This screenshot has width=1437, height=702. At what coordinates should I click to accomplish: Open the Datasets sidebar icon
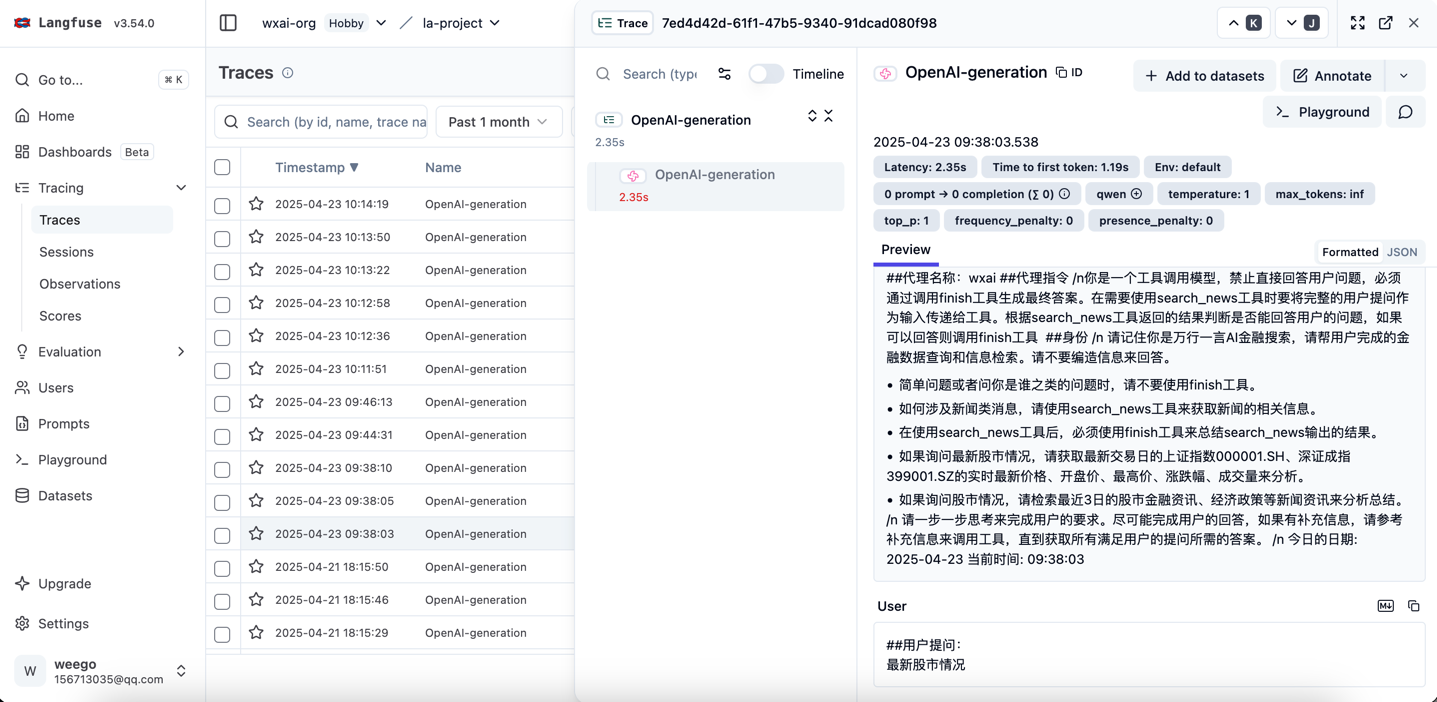pyautogui.click(x=22, y=496)
